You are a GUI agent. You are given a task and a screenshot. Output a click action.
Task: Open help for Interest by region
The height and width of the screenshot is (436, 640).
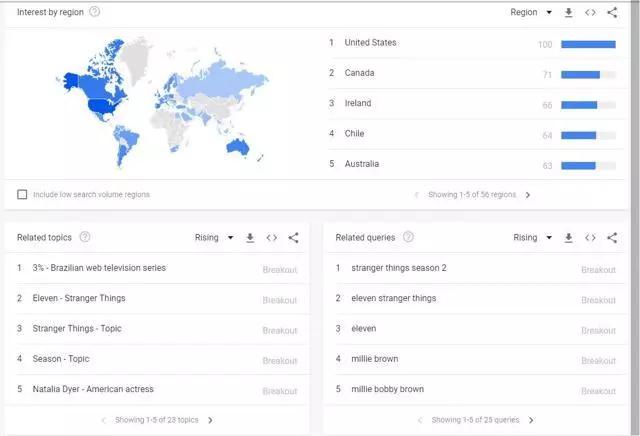pyautogui.click(x=94, y=12)
